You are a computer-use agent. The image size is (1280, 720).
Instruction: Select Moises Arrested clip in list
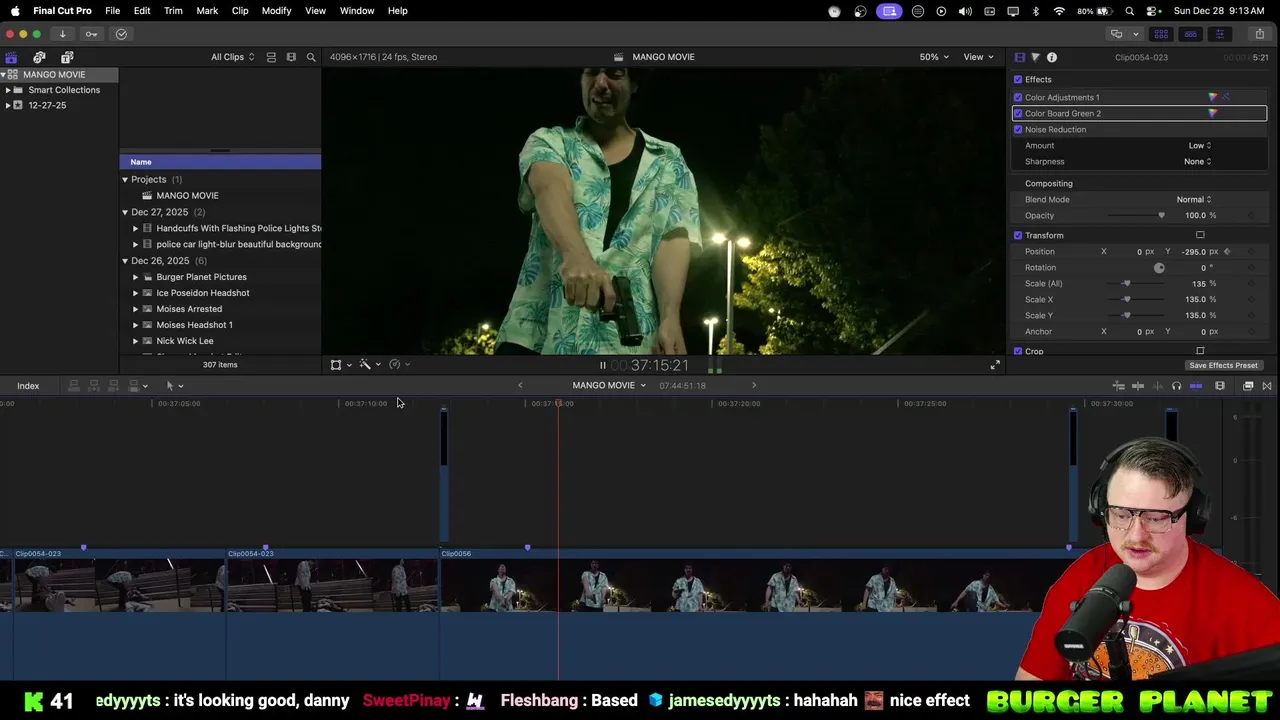(189, 309)
